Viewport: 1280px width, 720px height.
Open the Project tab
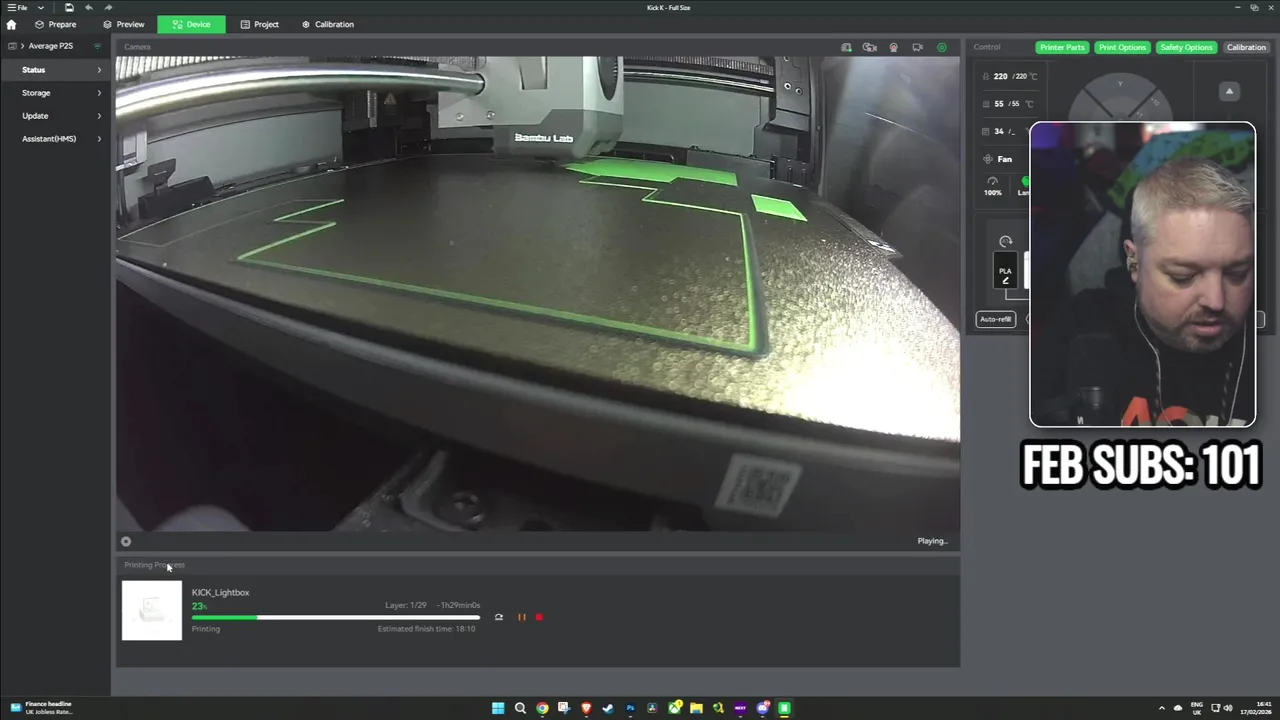pos(259,24)
